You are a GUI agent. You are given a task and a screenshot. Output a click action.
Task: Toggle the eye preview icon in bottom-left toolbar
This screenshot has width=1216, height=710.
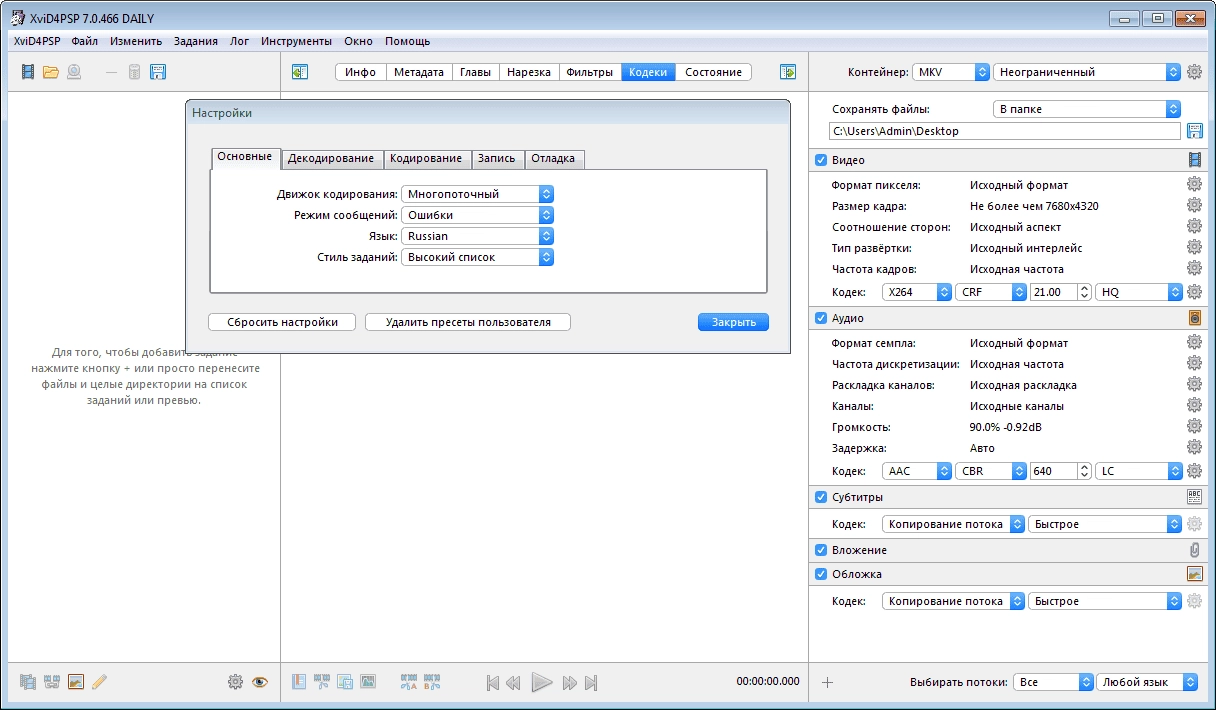pos(260,682)
